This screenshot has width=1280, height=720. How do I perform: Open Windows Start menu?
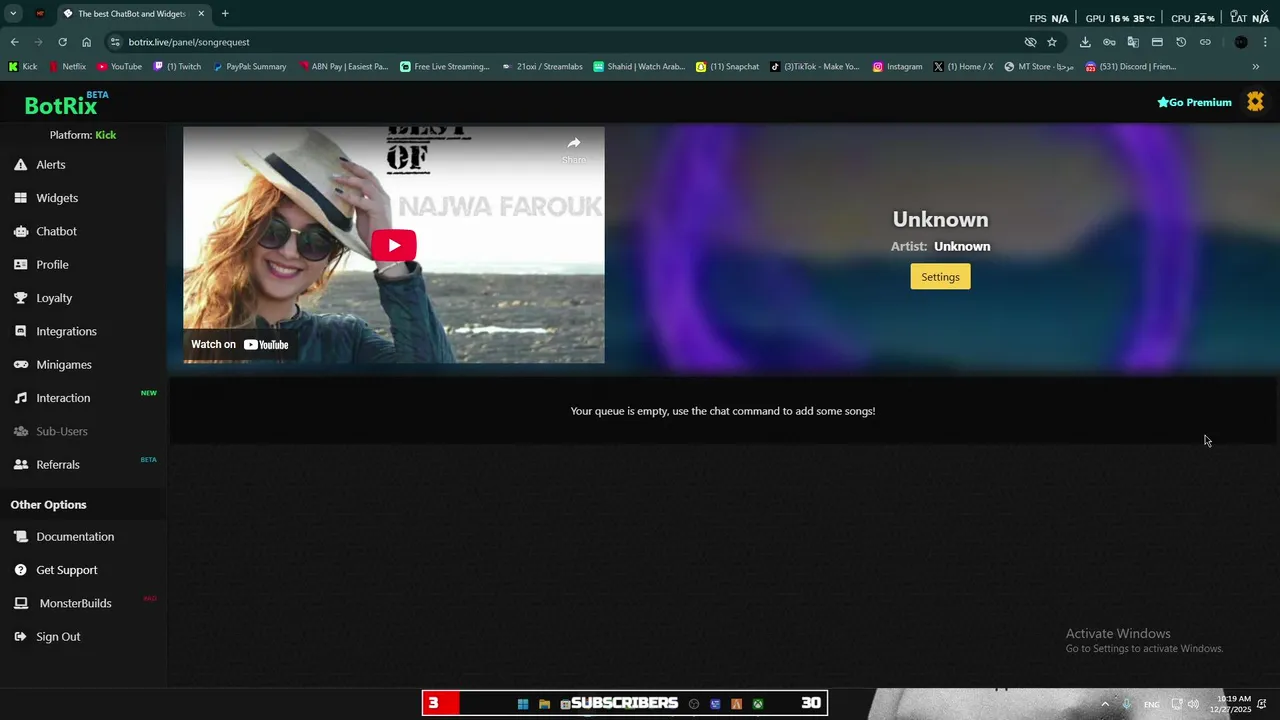(523, 704)
